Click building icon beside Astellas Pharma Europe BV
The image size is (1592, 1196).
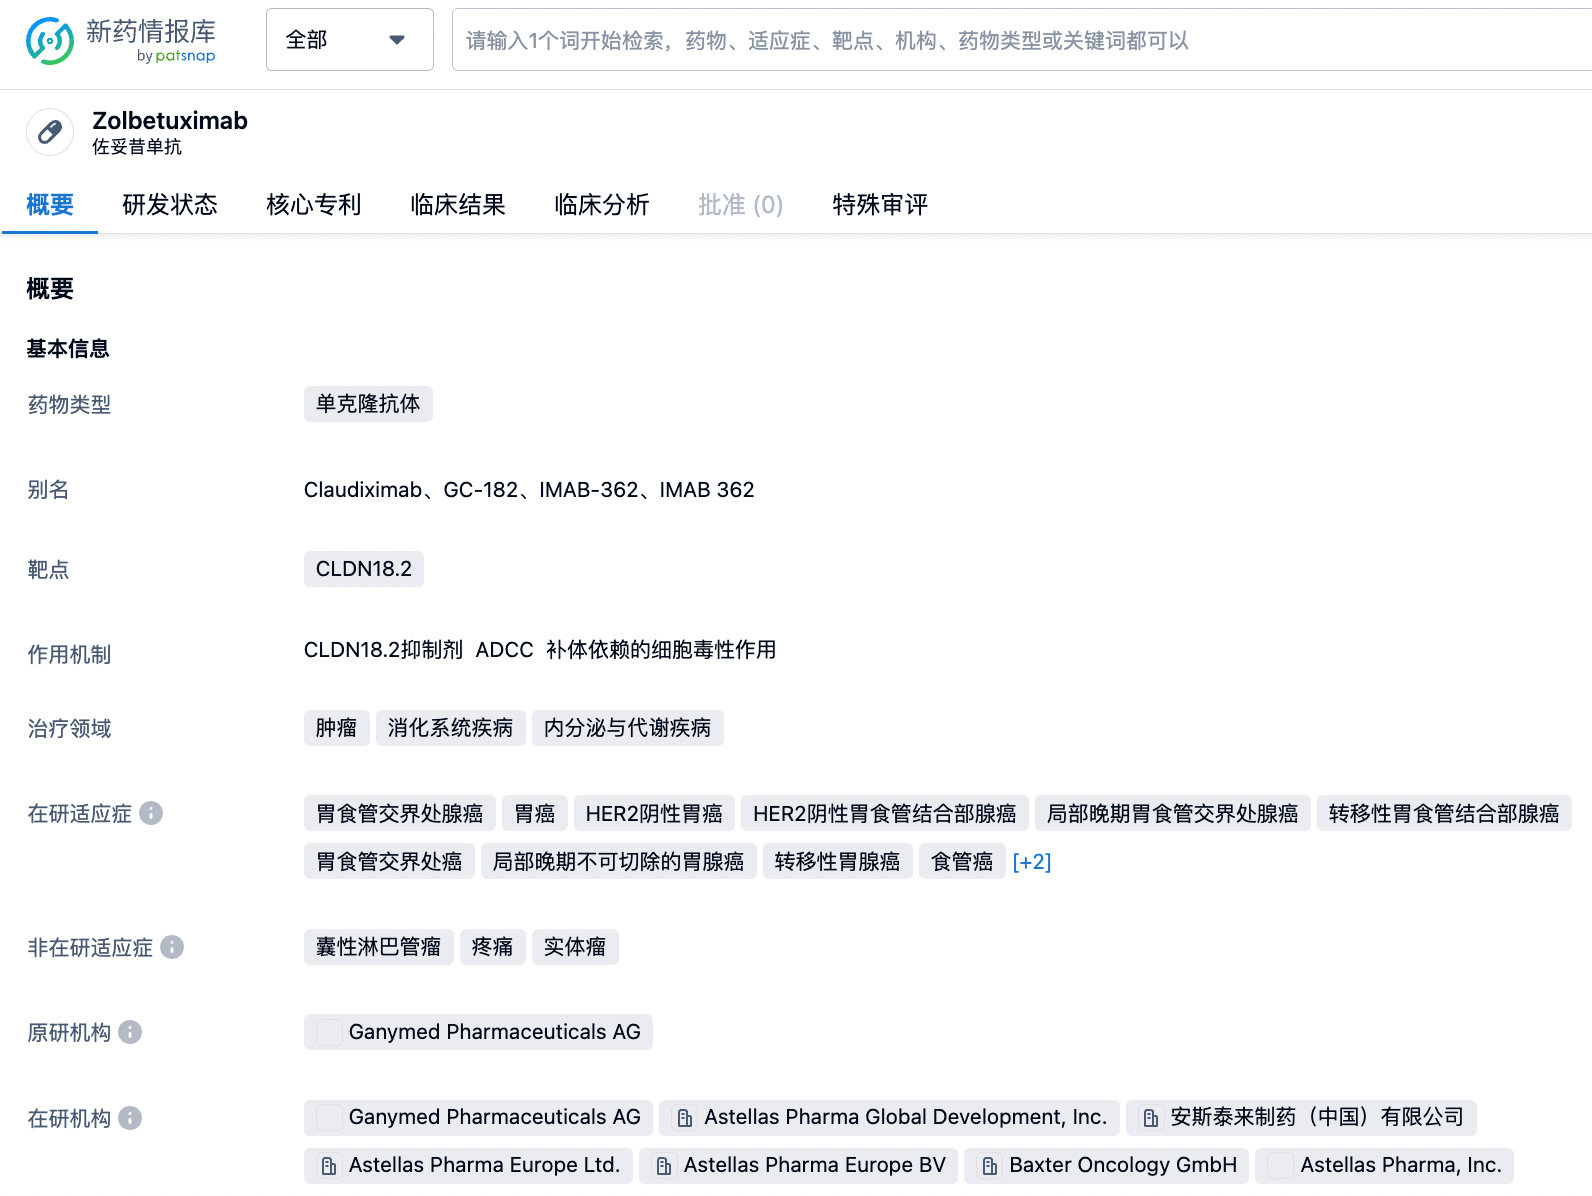(x=664, y=1166)
